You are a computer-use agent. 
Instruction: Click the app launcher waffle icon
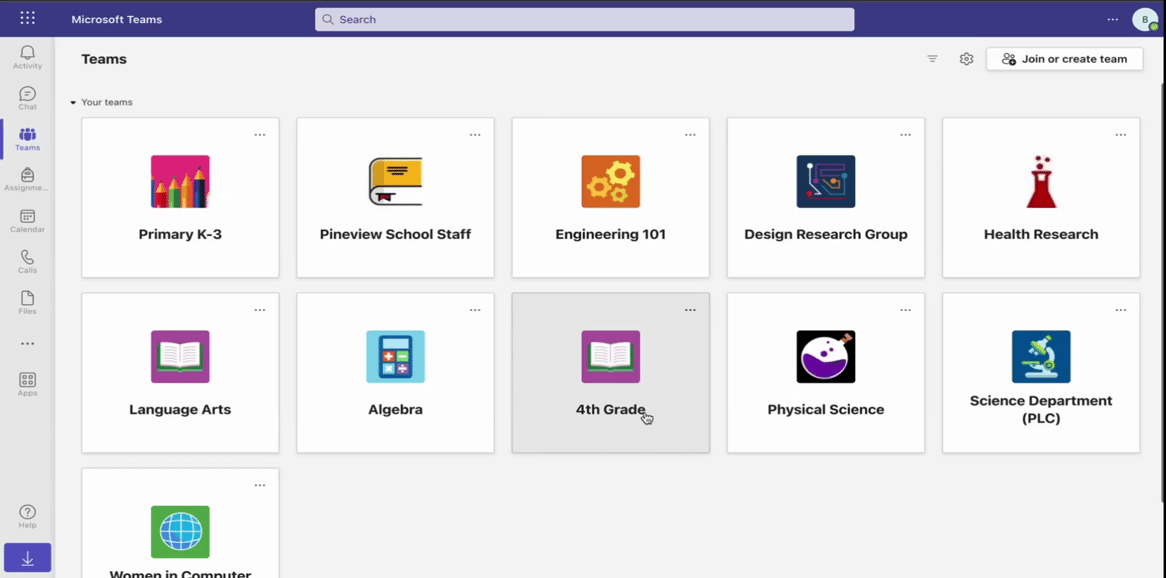[27, 19]
